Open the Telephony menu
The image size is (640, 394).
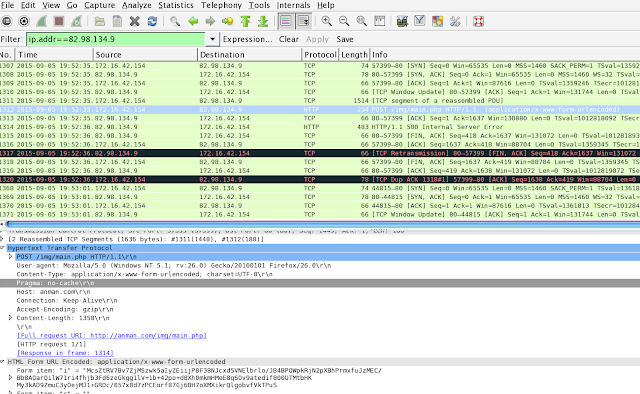click(x=221, y=5)
